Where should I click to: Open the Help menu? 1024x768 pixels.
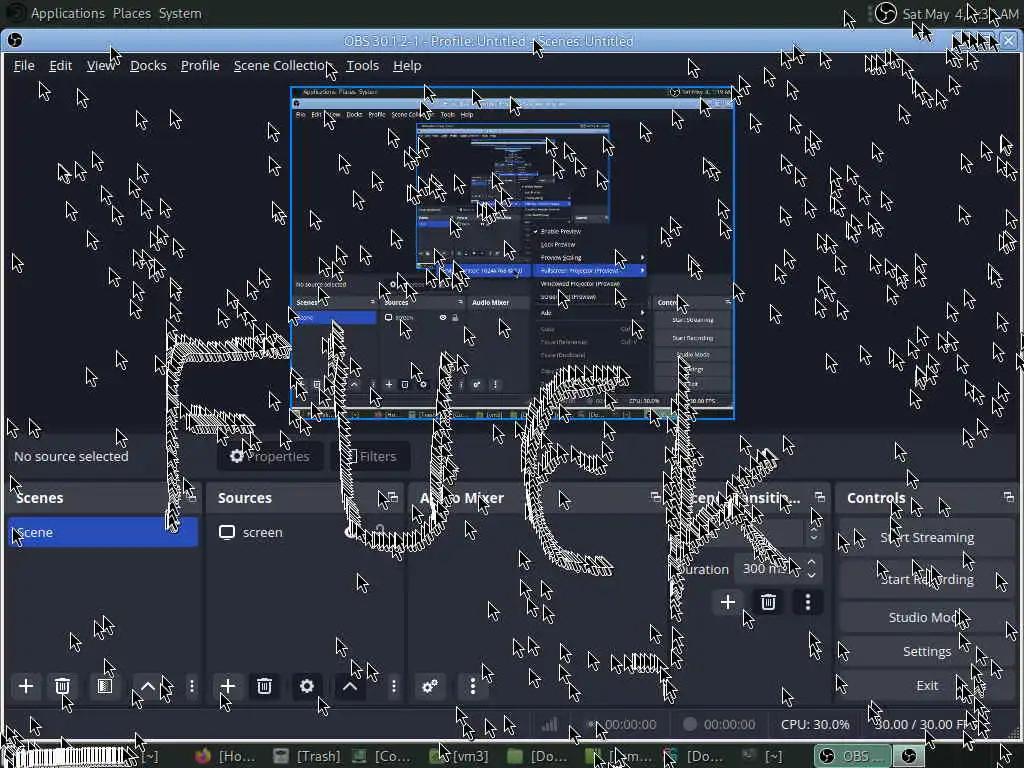[407, 65]
